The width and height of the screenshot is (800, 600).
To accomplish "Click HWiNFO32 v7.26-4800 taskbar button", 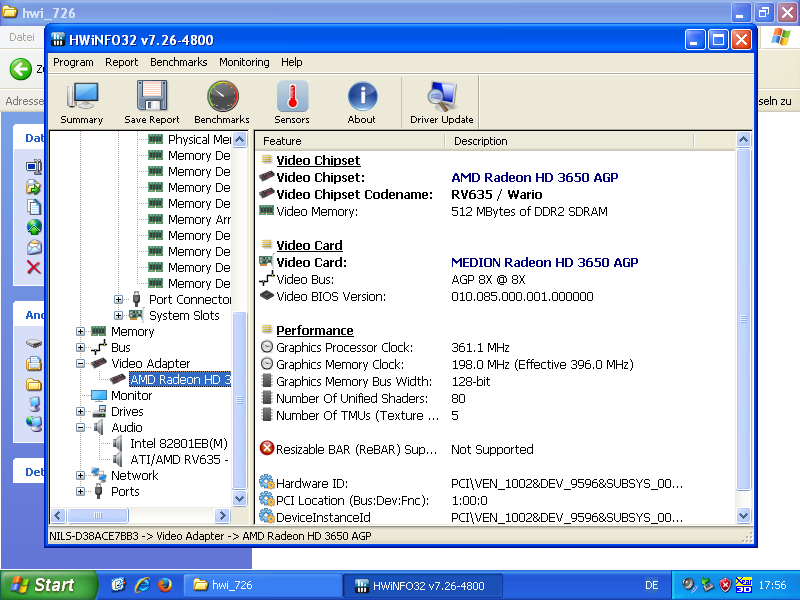I will [423, 585].
